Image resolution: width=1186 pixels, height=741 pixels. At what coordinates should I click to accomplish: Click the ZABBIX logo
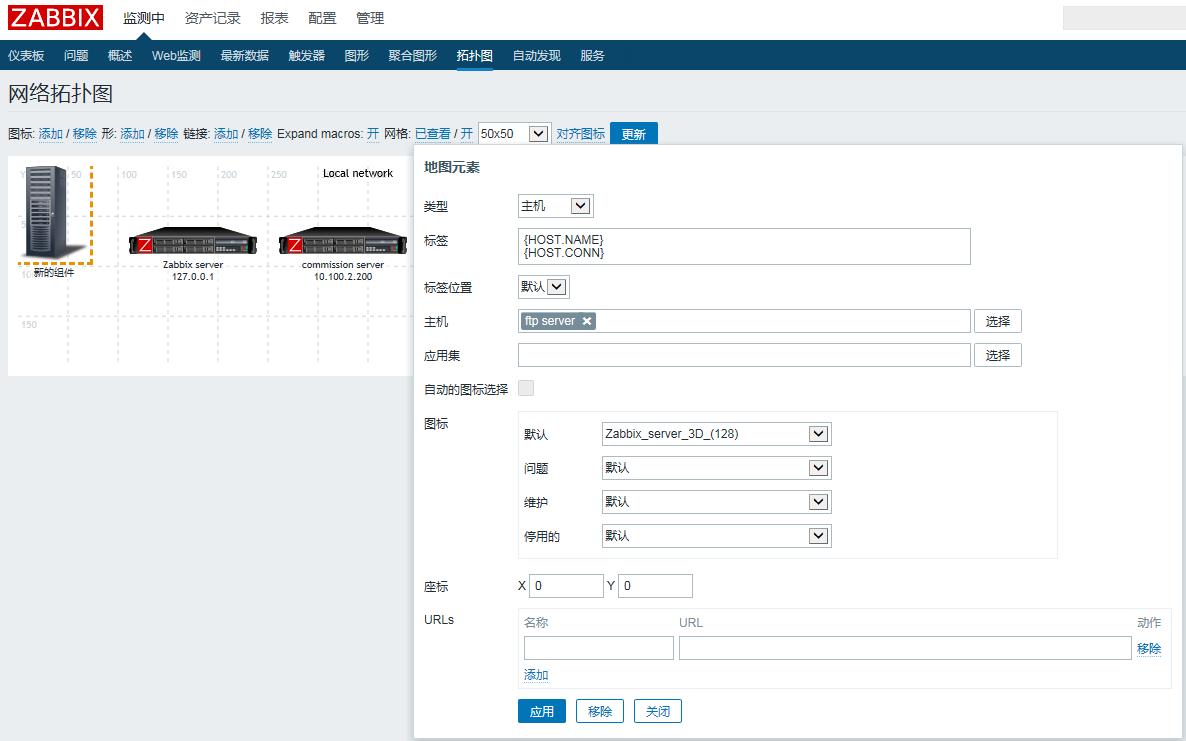[x=55, y=17]
